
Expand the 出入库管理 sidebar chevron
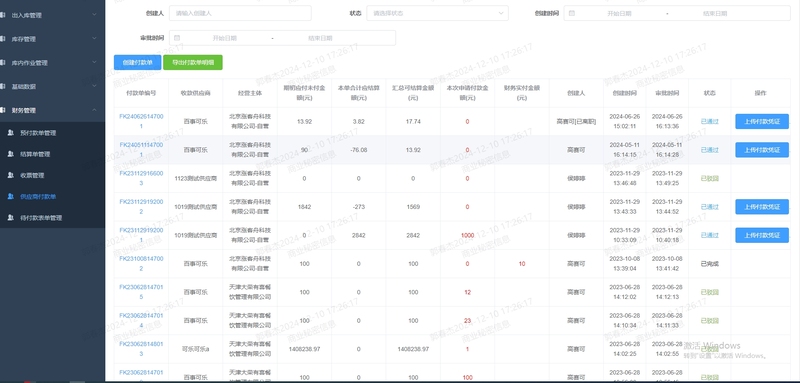coord(94,15)
